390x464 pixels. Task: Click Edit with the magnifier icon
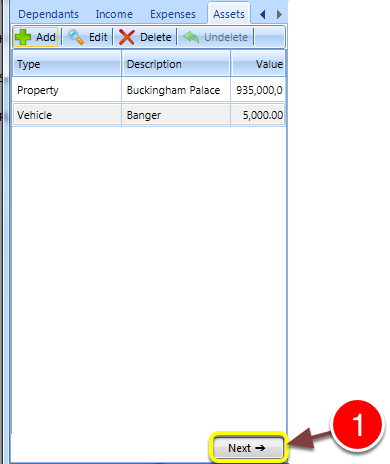click(88, 37)
